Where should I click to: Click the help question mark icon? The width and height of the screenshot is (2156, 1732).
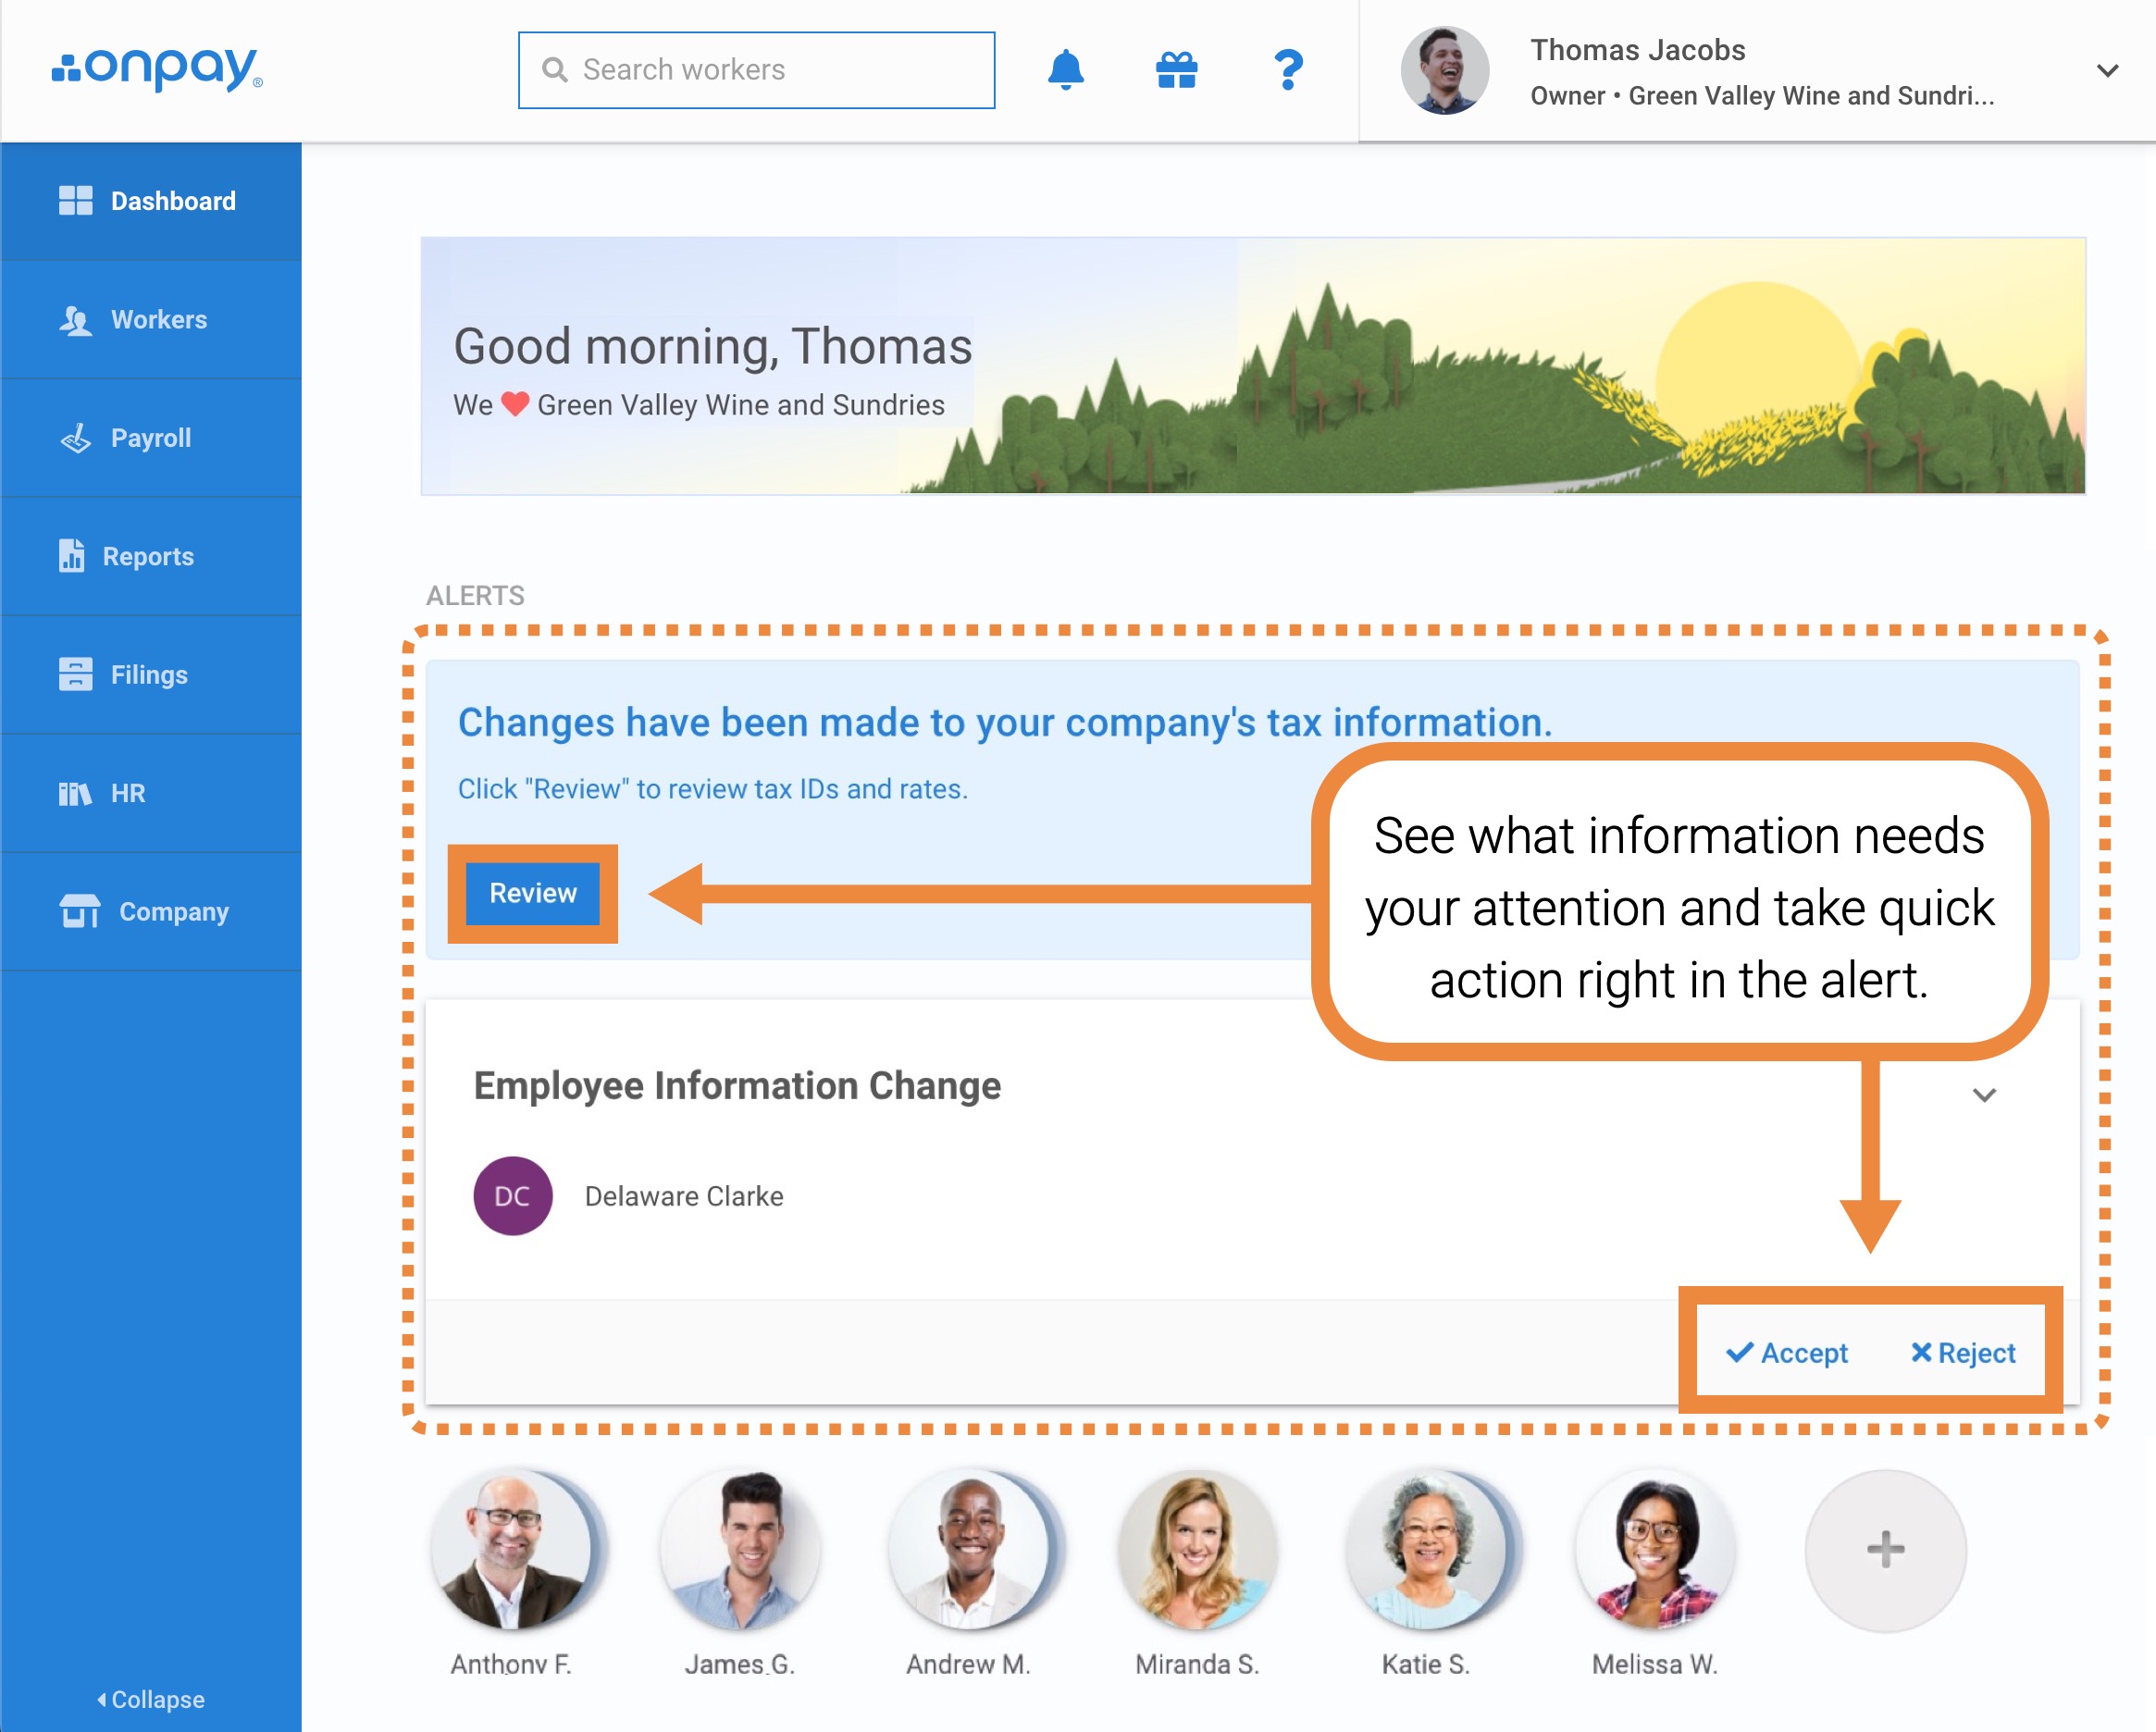1288,70
